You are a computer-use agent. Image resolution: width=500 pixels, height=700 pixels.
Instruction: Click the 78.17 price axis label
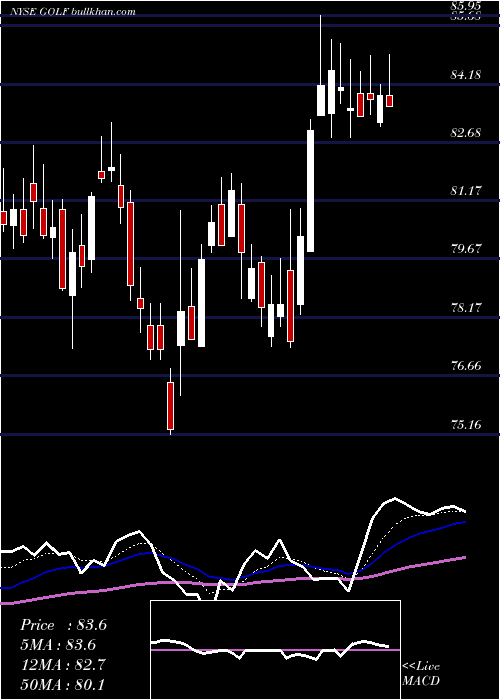tap(465, 308)
